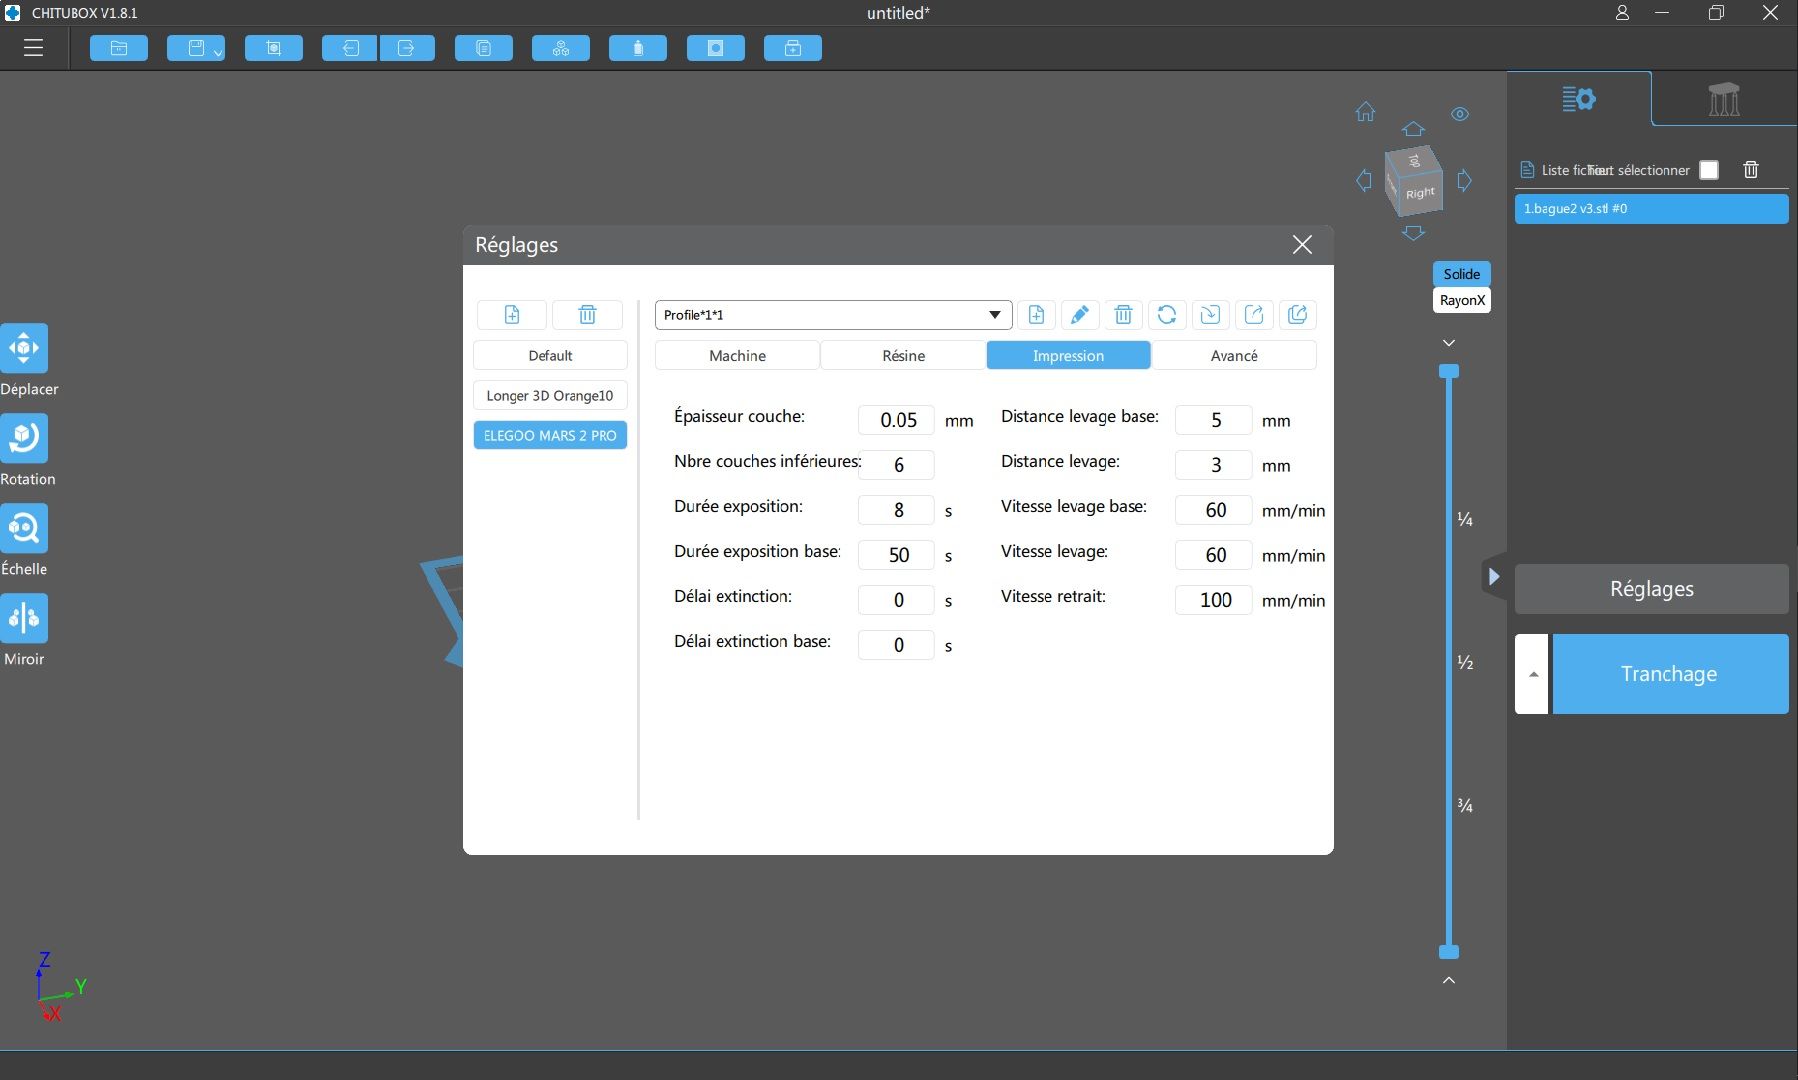Select the ELEGOO MARS 2 PRO machine

click(x=550, y=436)
